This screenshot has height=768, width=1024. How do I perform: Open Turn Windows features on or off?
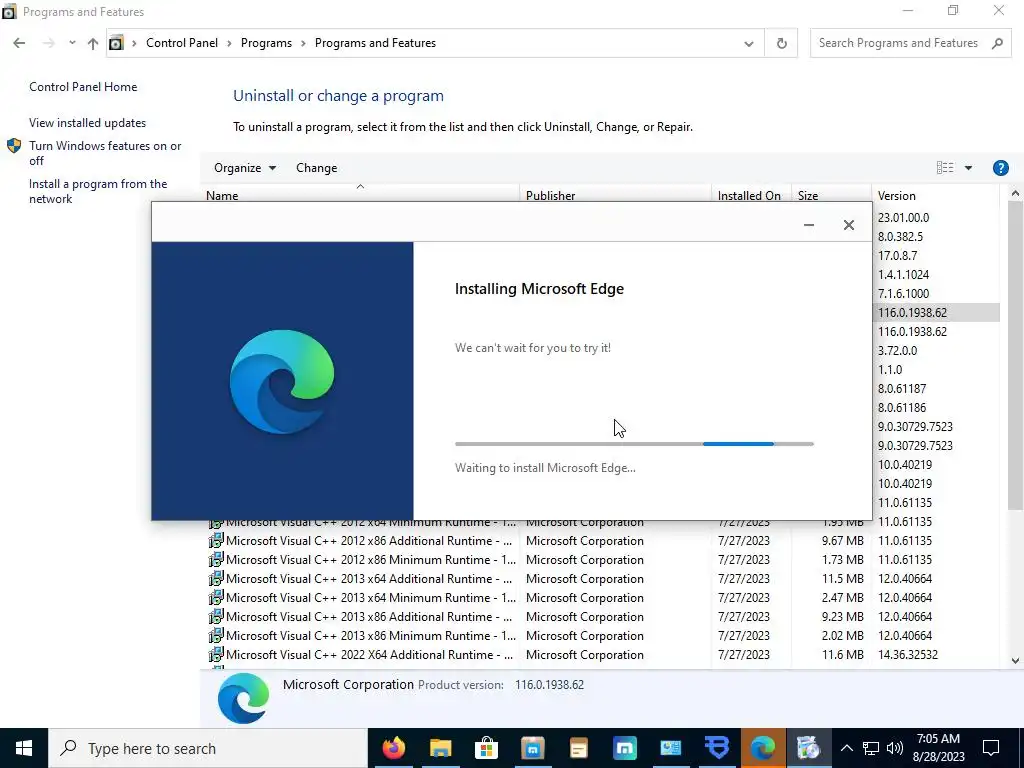point(105,153)
